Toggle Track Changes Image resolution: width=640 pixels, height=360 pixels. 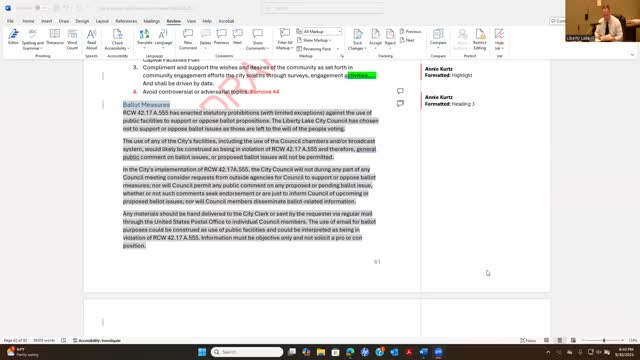tap(358, 37)
